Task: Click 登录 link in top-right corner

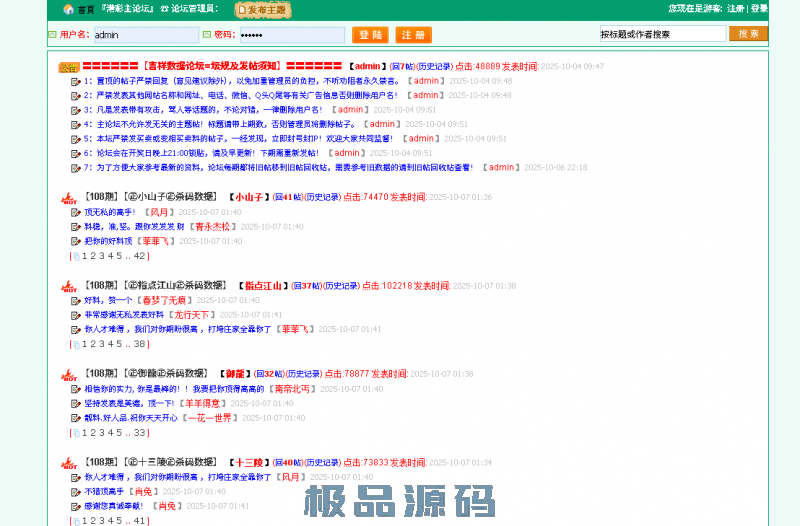Action: [759, 8]
